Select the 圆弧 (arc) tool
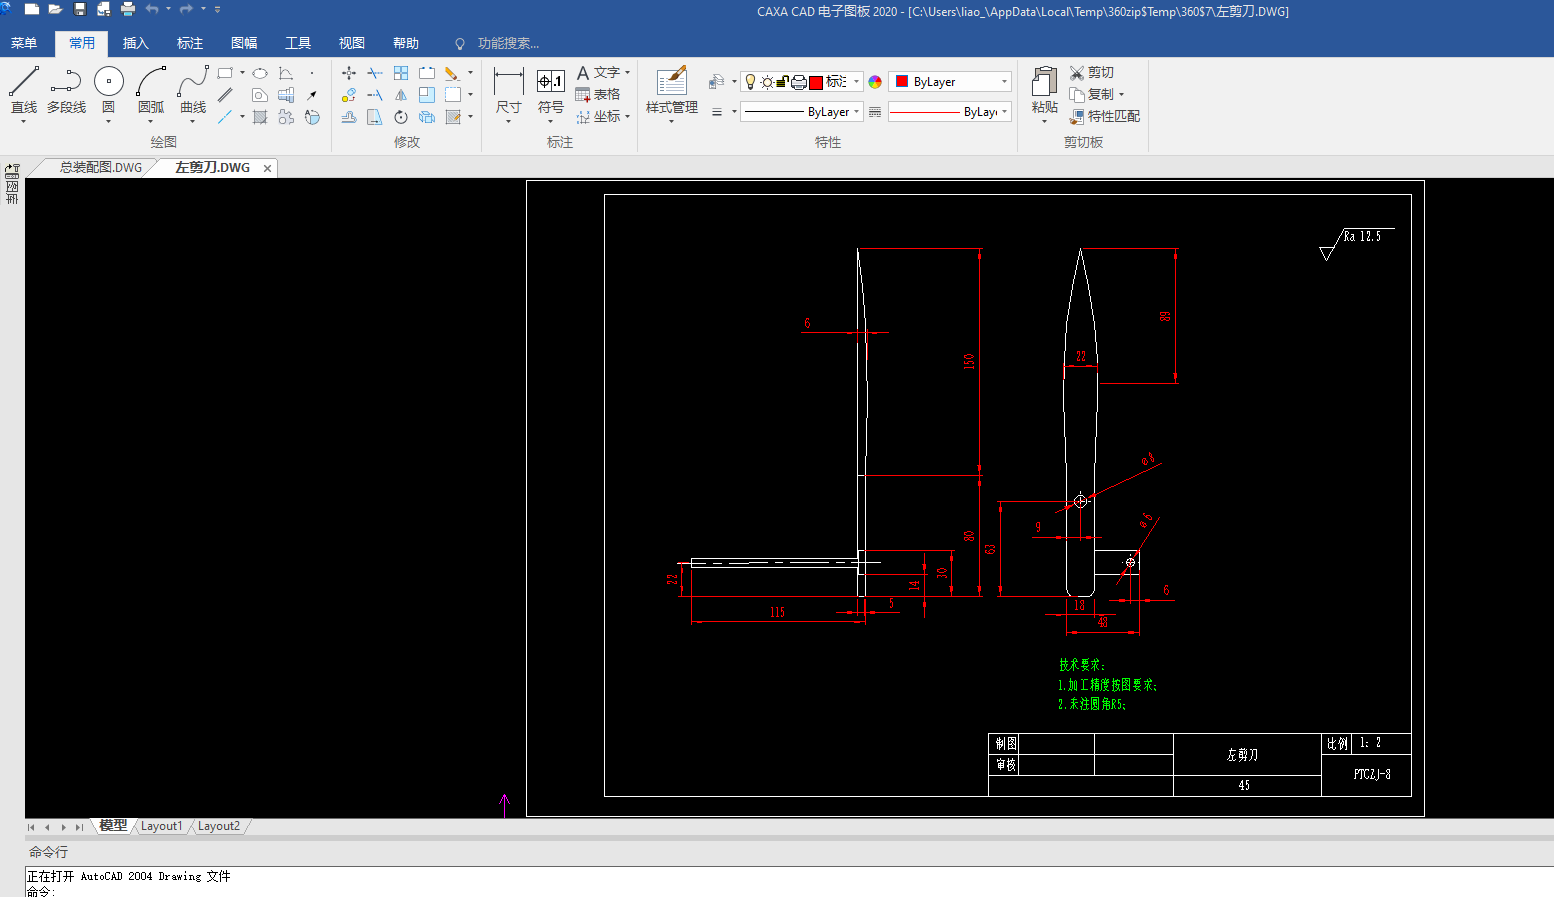Image resolution: width=1554 pixels, height=897 pixels. click(151, 90)
